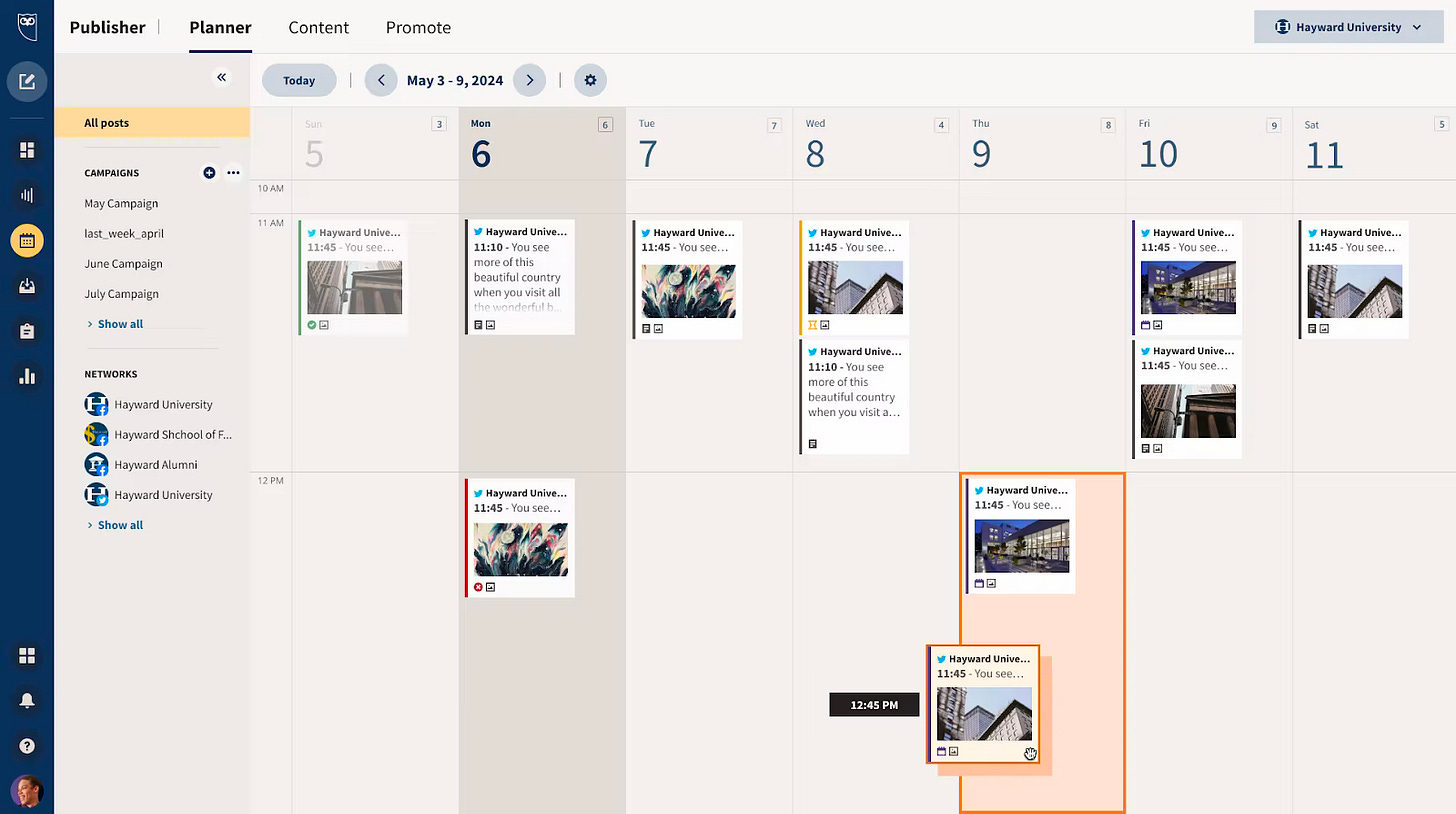This screenshot has width=1456, height=814.
Task: Select All posts filter
Action: (152, 122)
